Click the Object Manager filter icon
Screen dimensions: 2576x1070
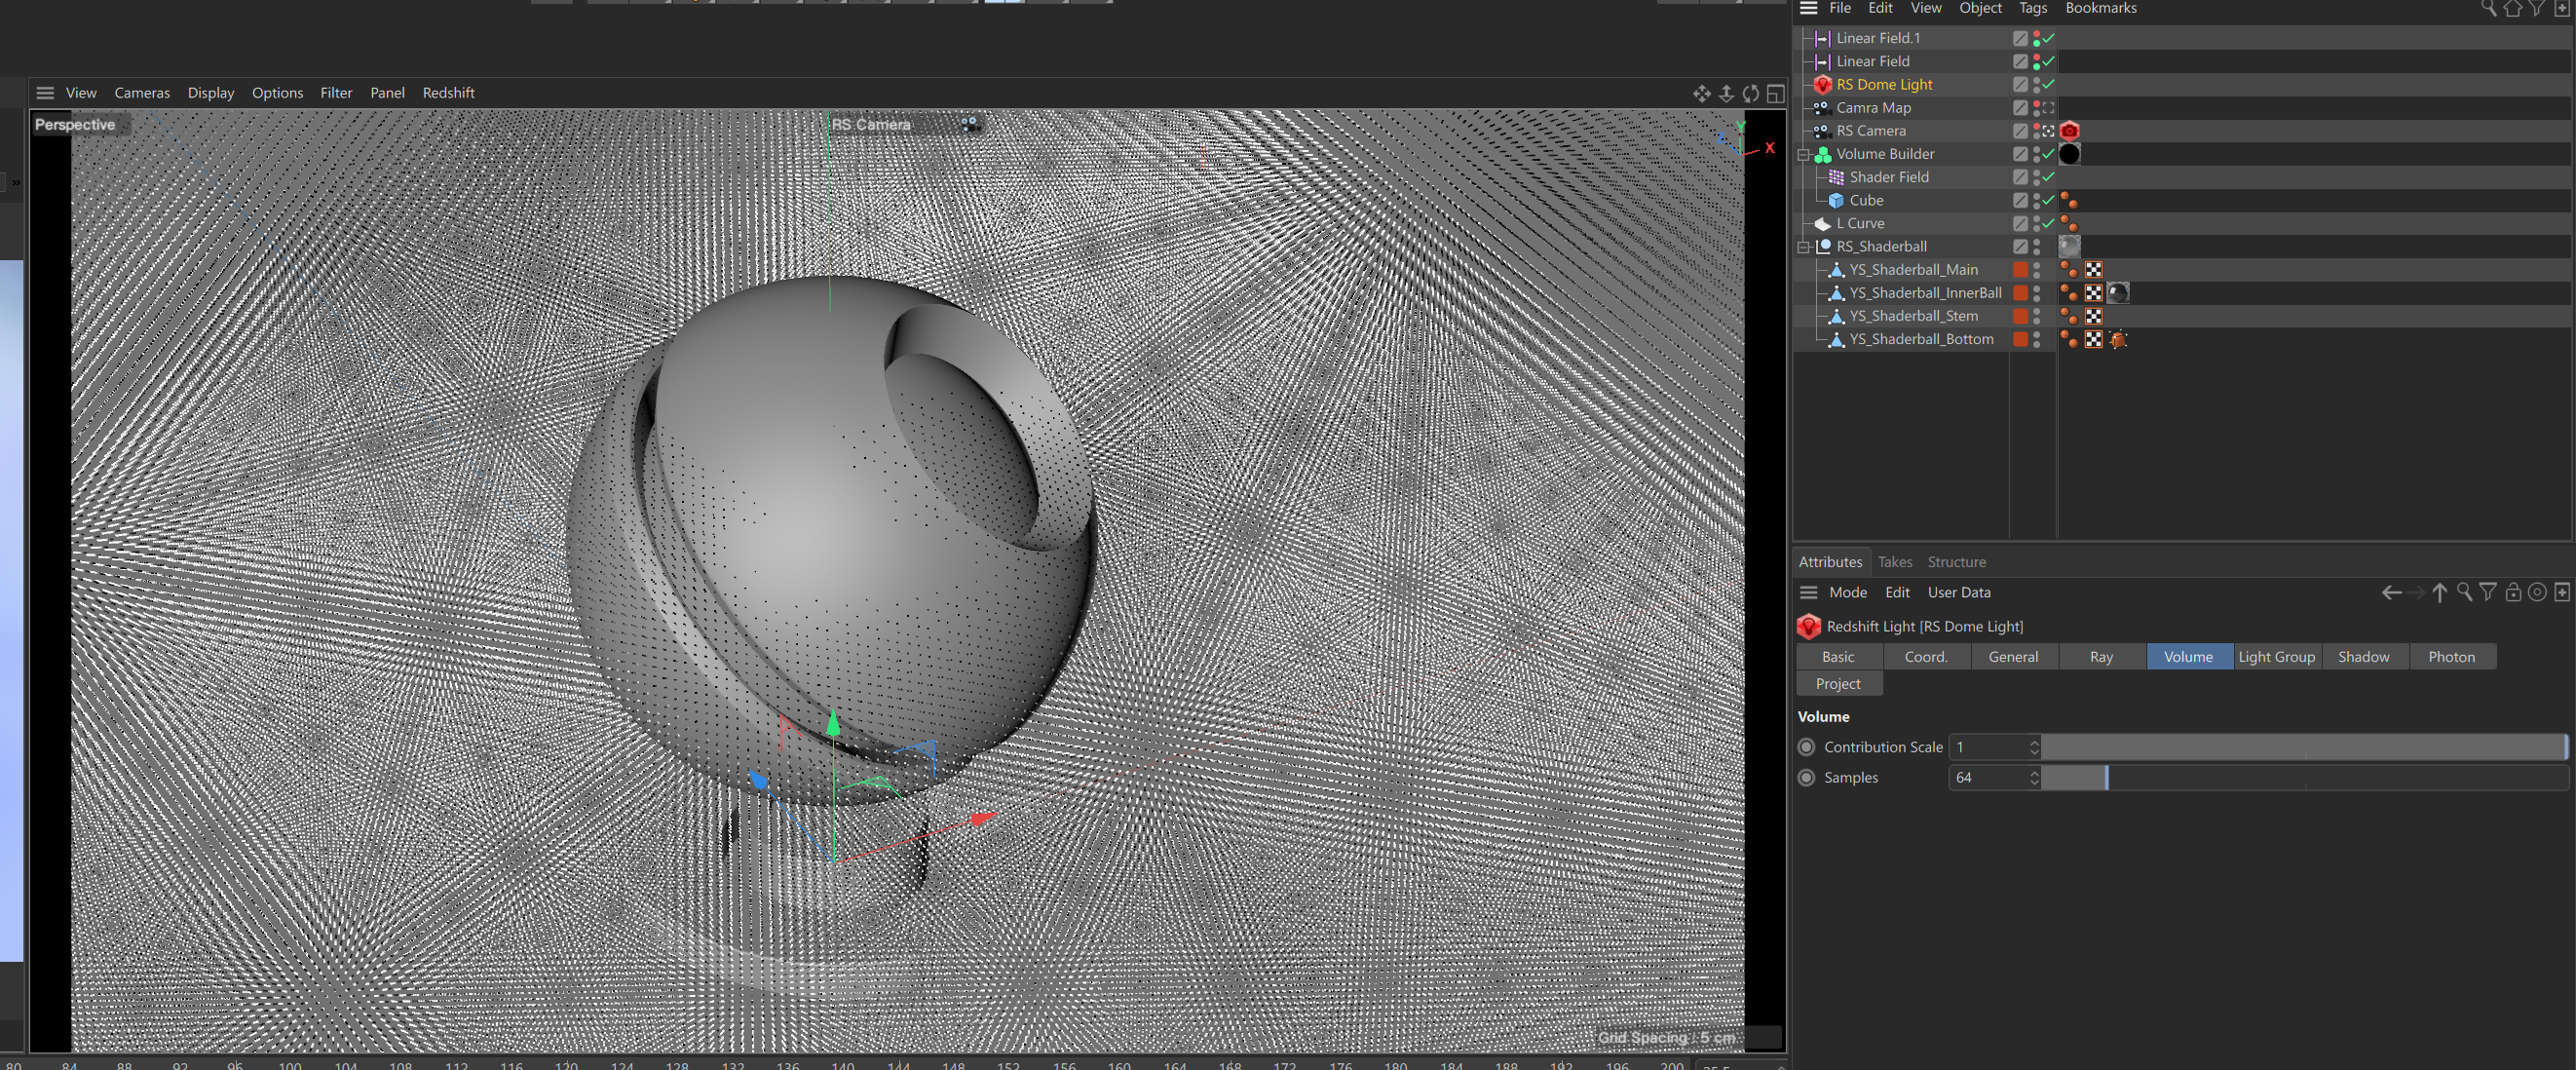point(2537,8)
